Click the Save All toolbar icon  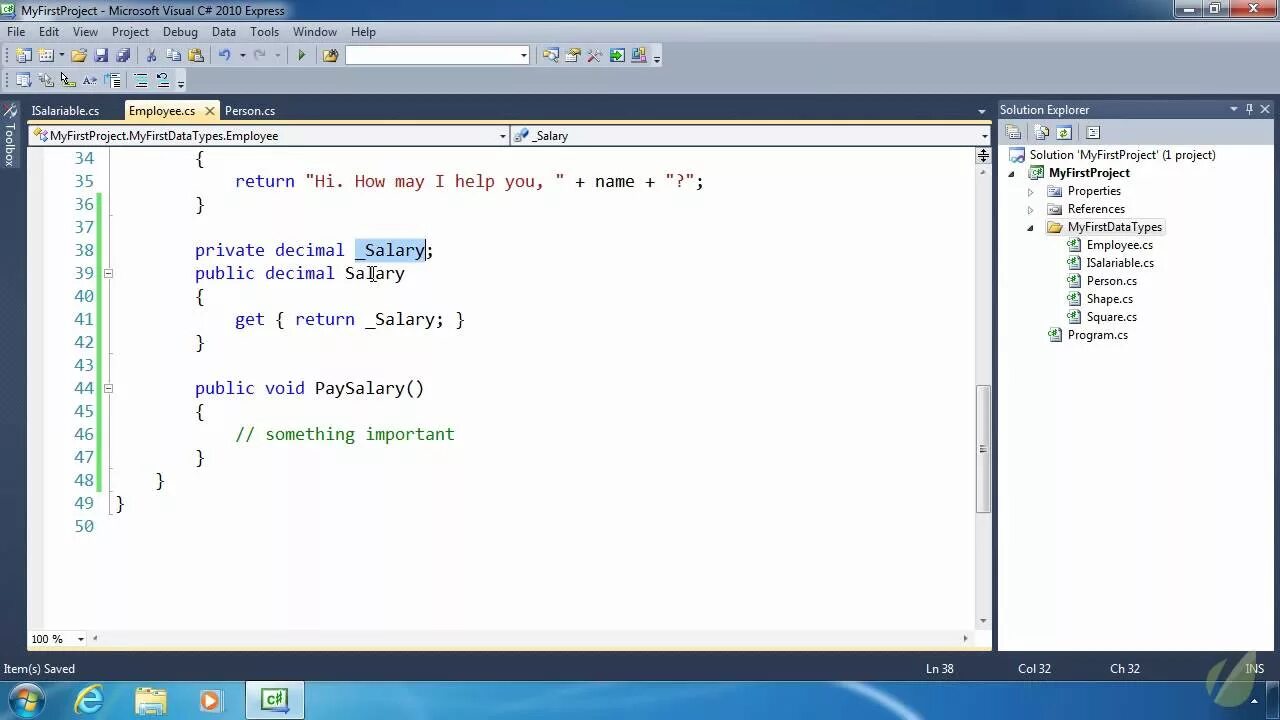click(x=123, y=56)
